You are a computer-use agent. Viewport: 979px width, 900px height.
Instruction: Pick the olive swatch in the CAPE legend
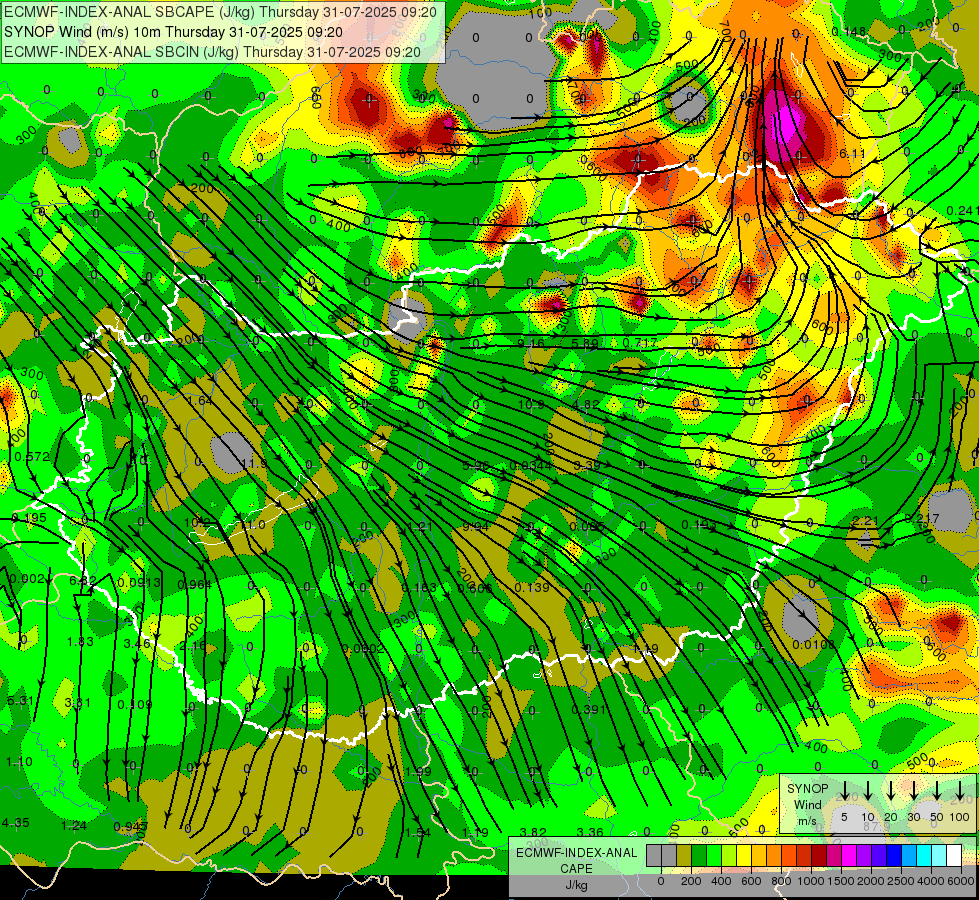click(684, 855)
